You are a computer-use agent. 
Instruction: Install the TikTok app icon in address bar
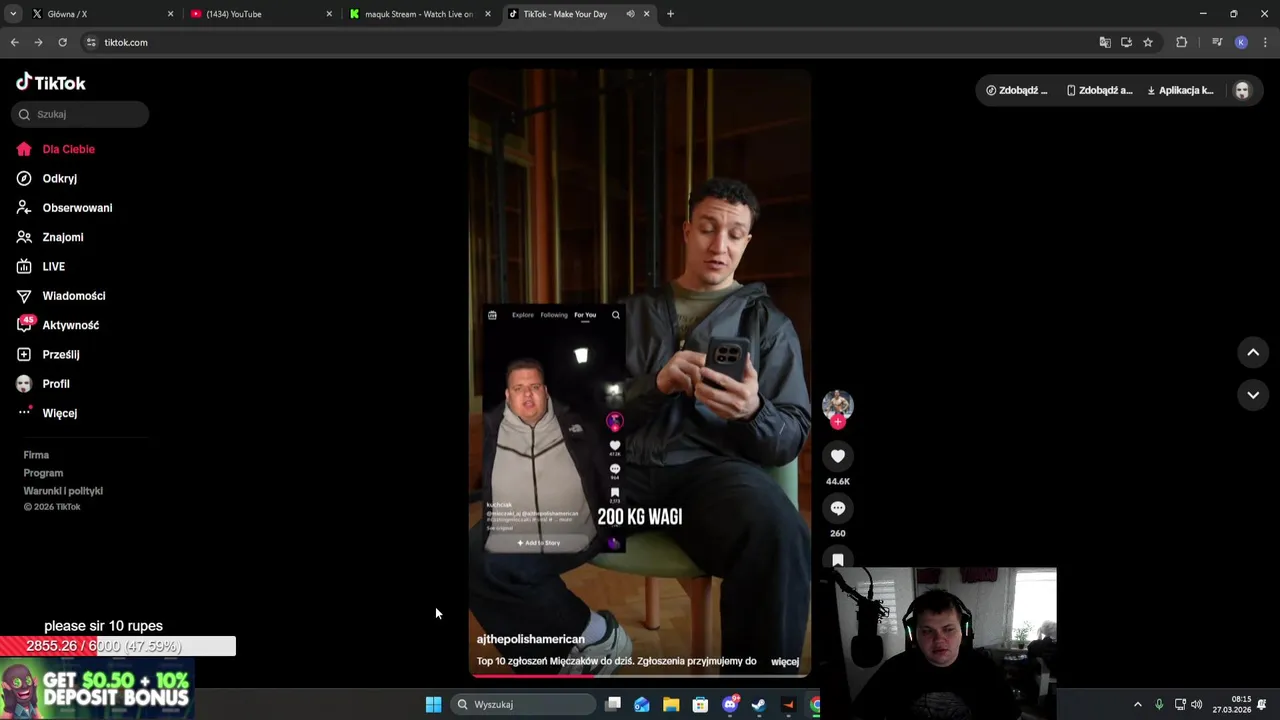pos(1126,42)
